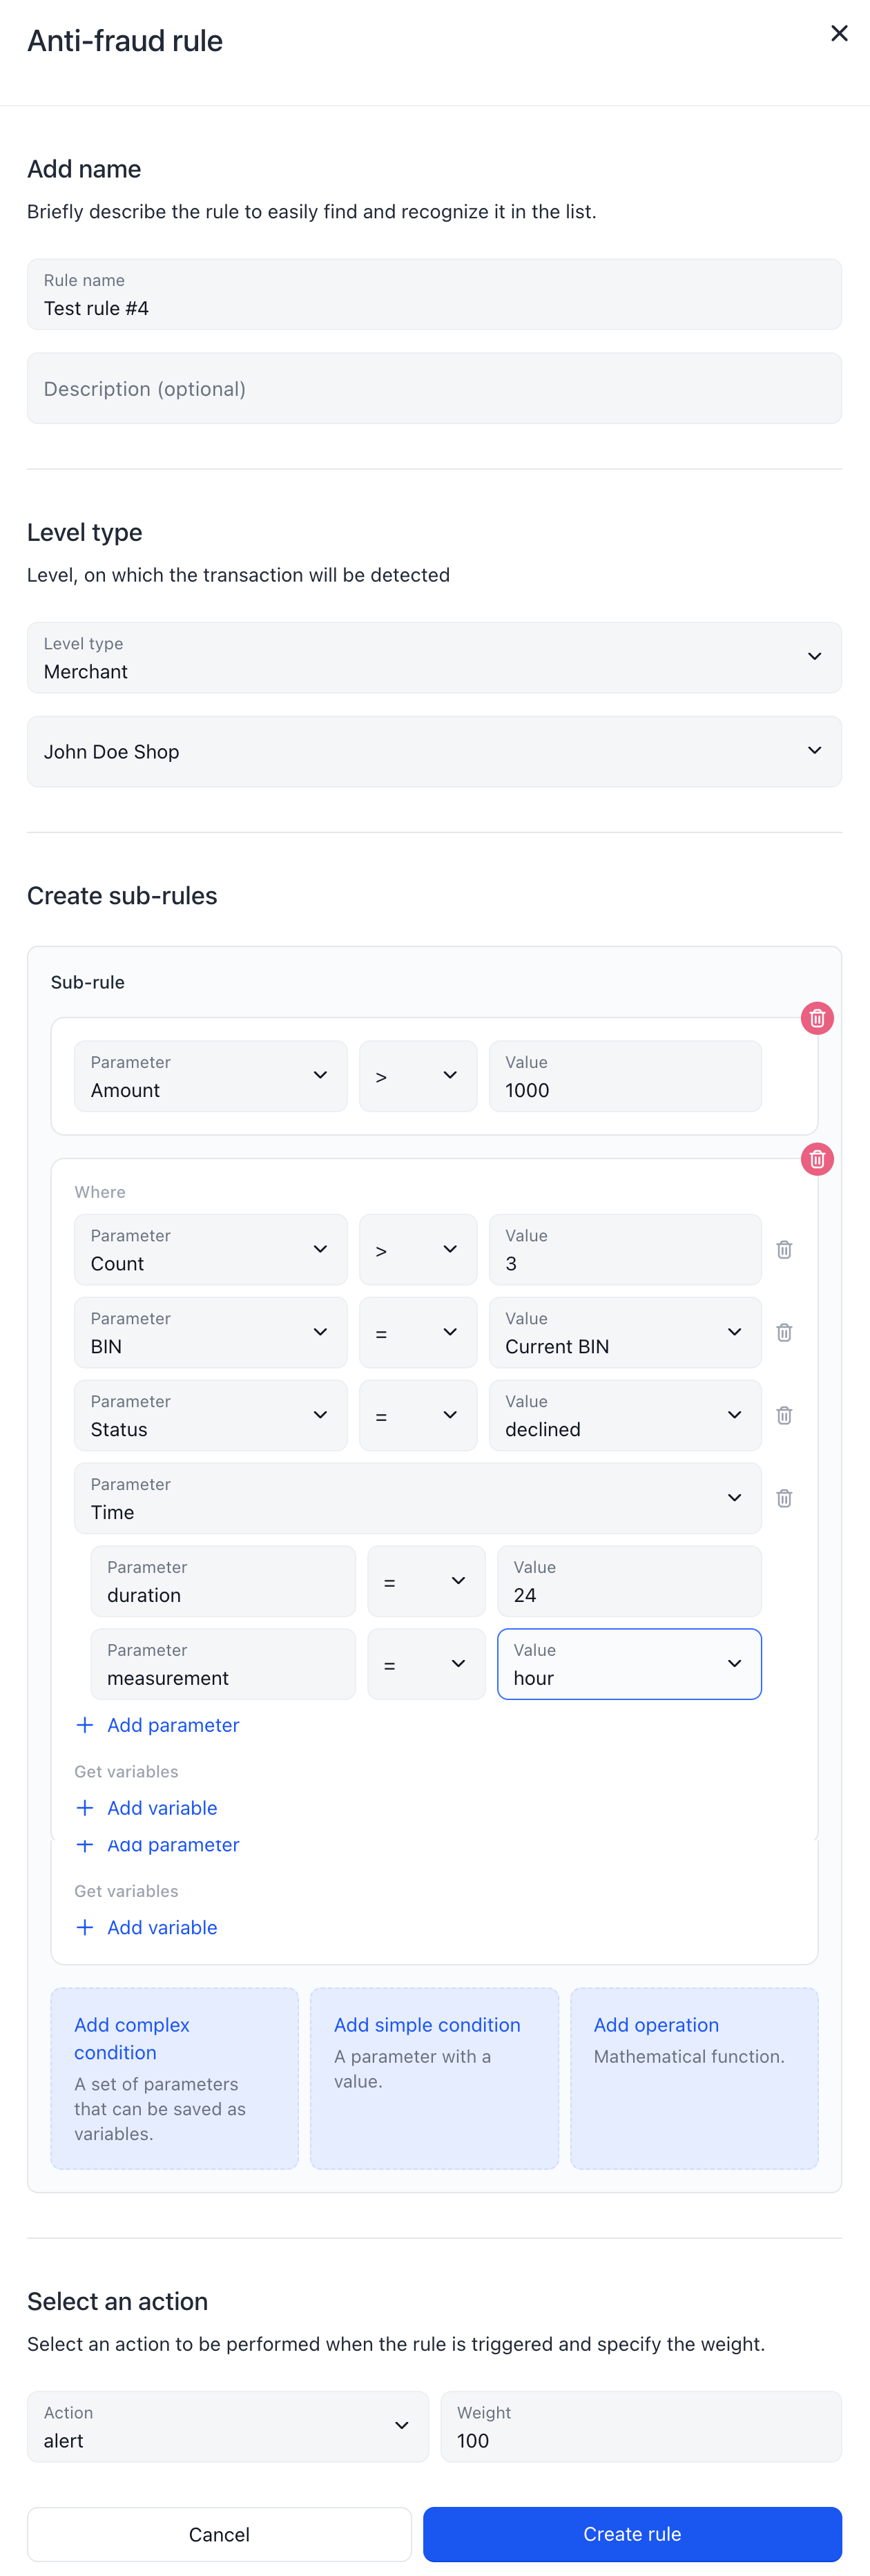Click plus icon next to Add parameter

tap(85, 1725)
